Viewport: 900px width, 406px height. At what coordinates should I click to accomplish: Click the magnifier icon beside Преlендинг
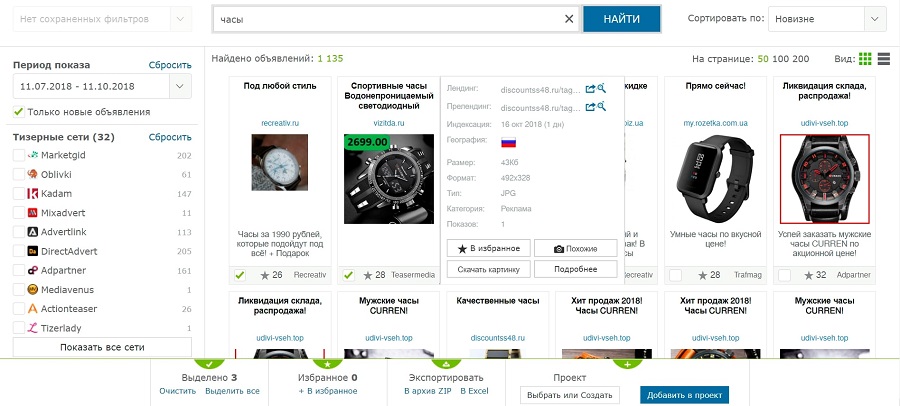point(601,107)
